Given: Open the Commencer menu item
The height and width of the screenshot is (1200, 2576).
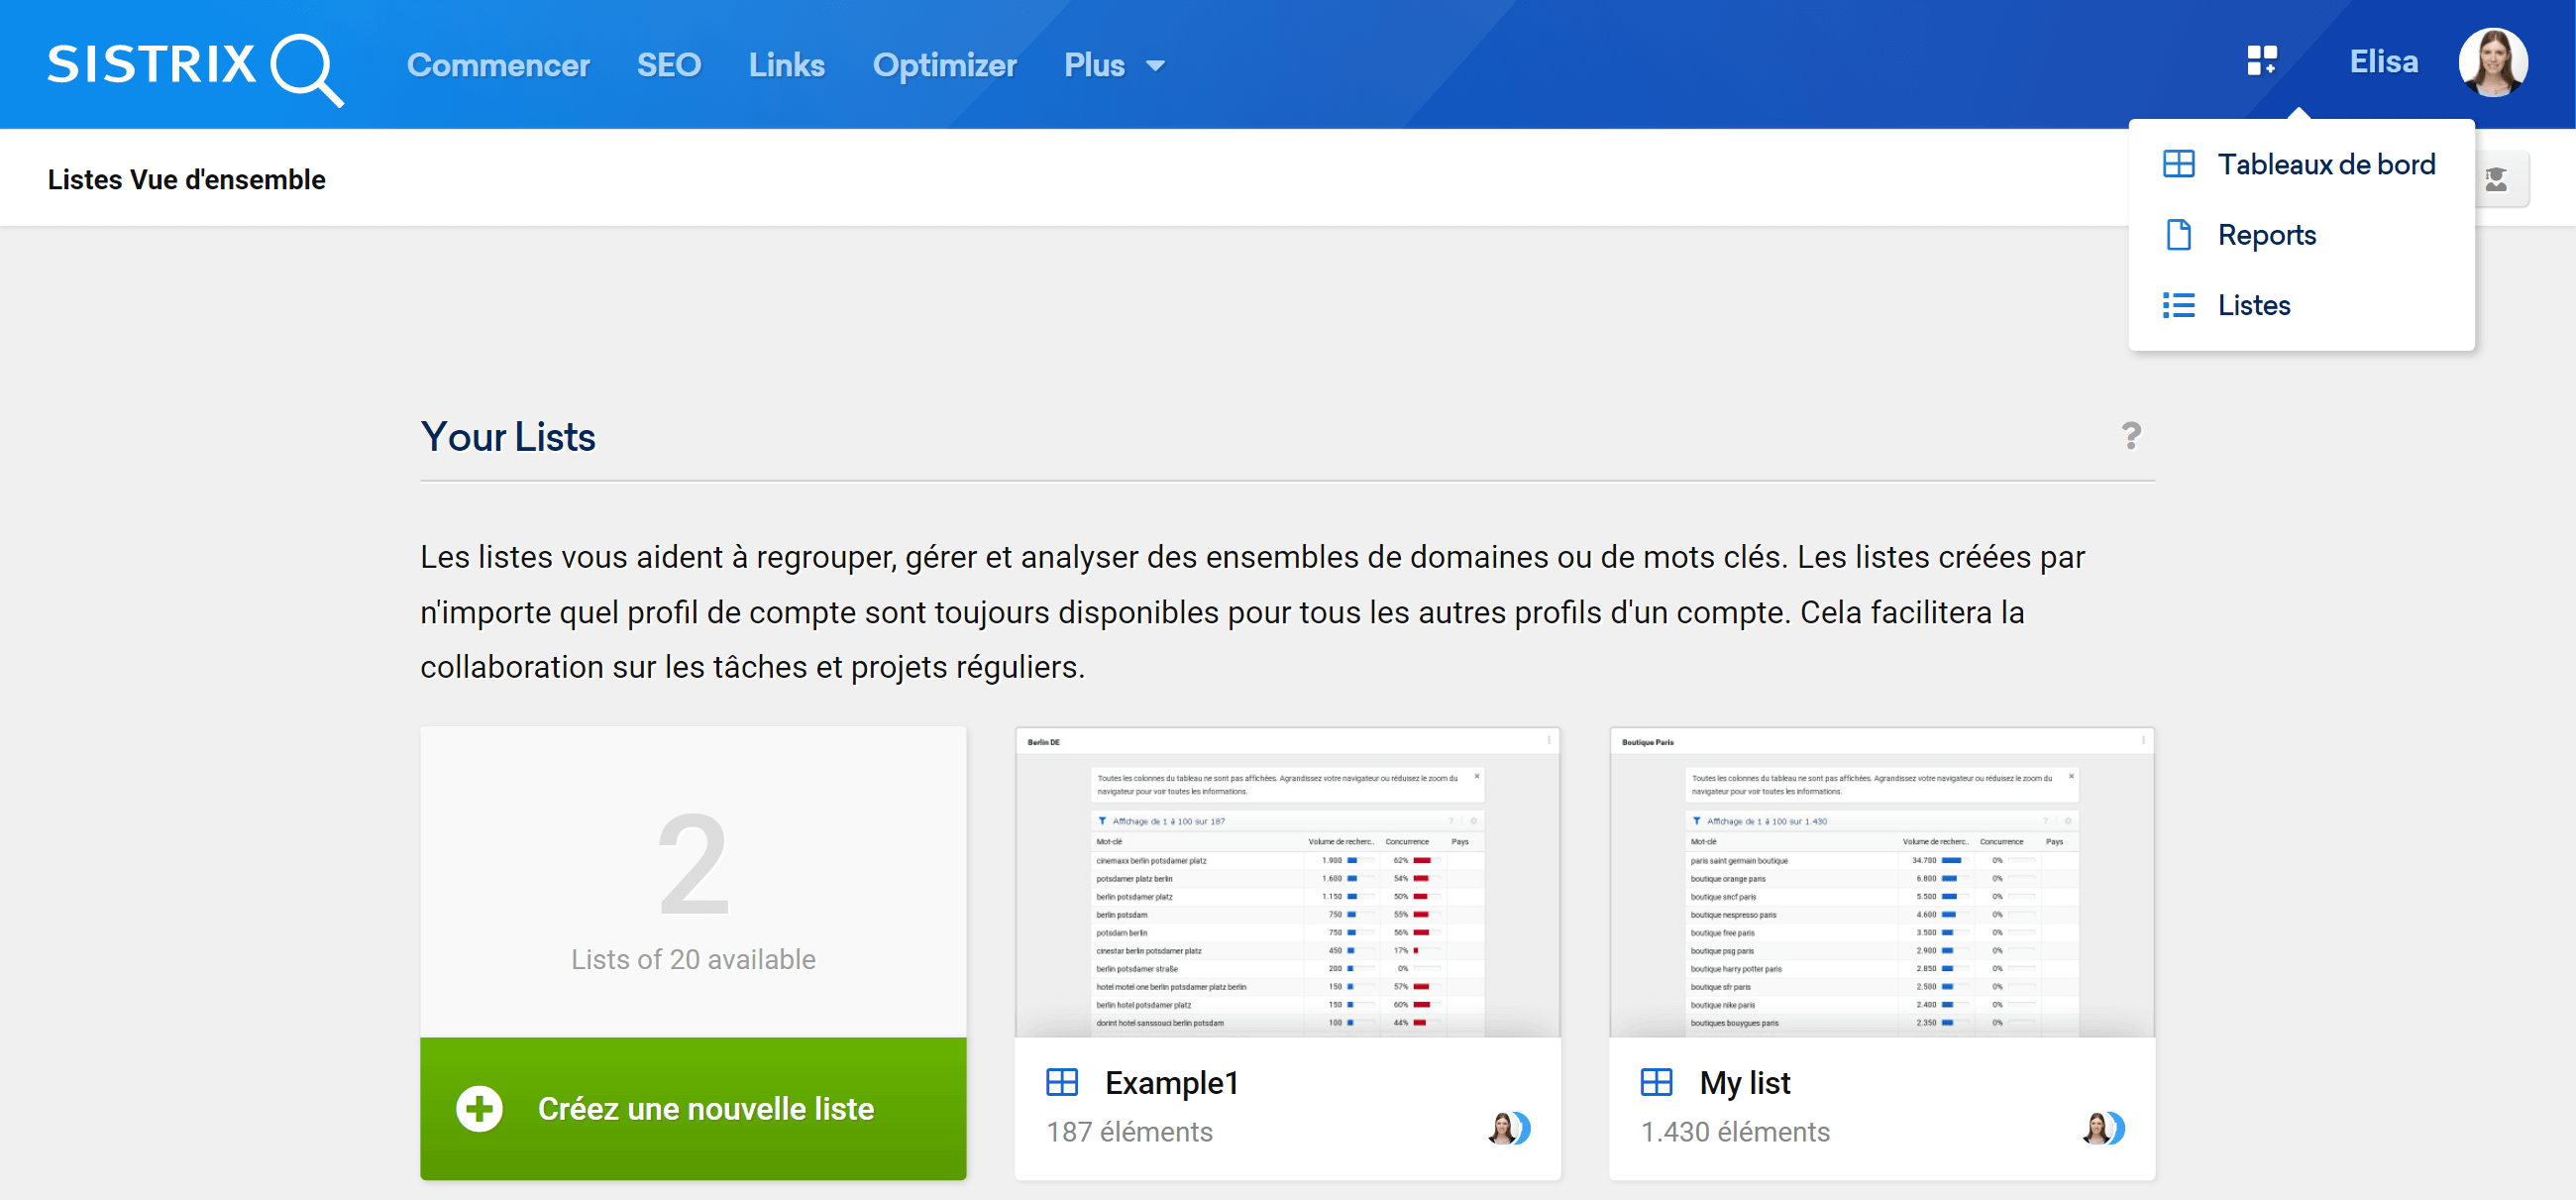Looking at the screenshot, I should [x=498, y=65].
